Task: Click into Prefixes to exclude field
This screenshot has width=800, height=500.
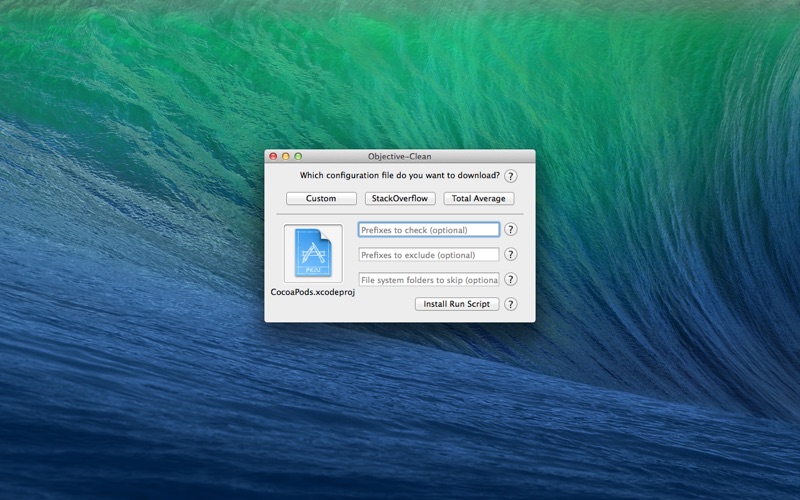Action: [x=429, y=255]
